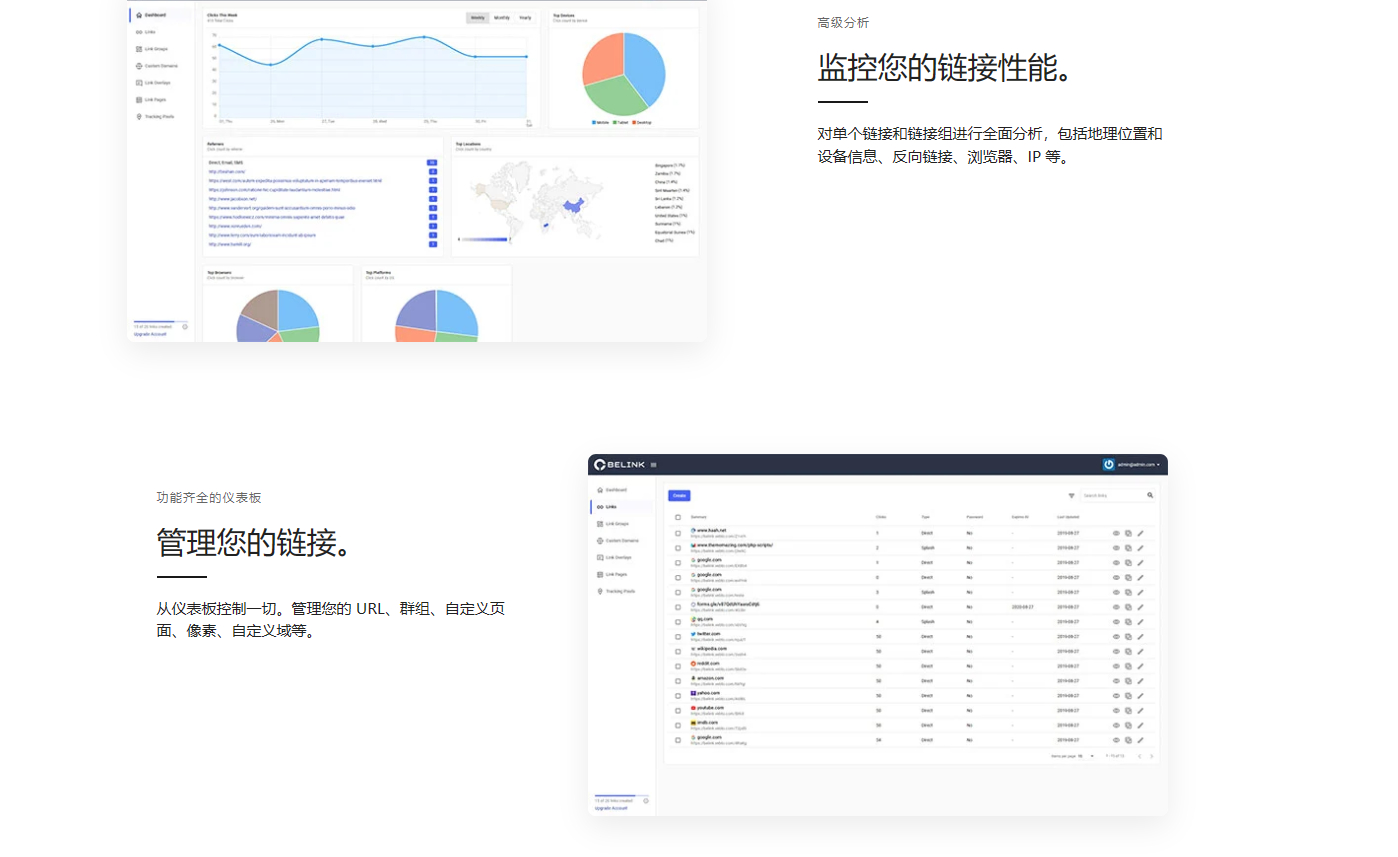This screenshot has width=1398, height=857.
Task: Click the hamburger menu icon next to BELINK logo
Action: tap(654, 465)
